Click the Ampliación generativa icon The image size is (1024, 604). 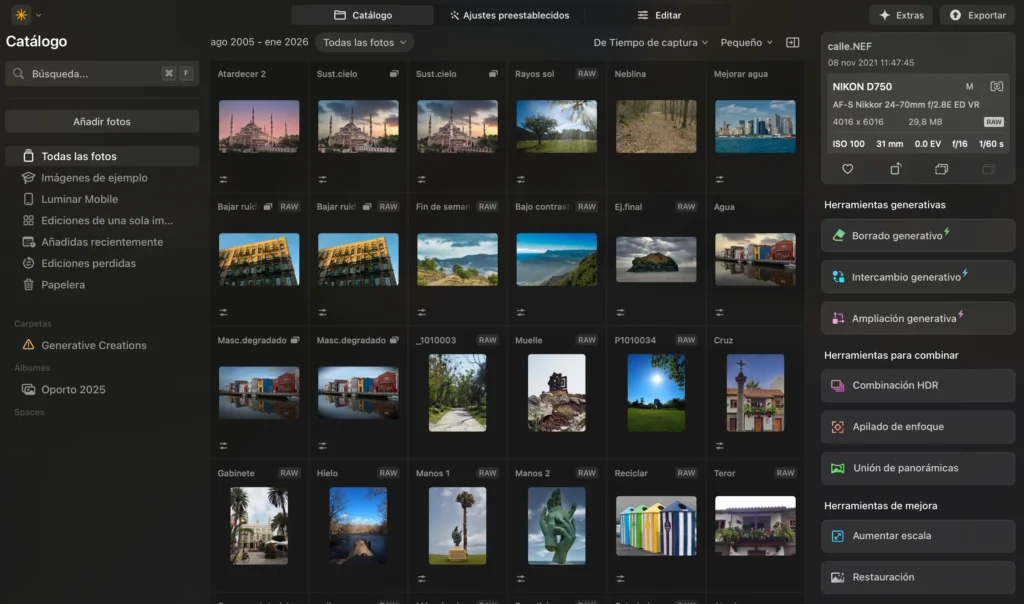coord(838,319)
